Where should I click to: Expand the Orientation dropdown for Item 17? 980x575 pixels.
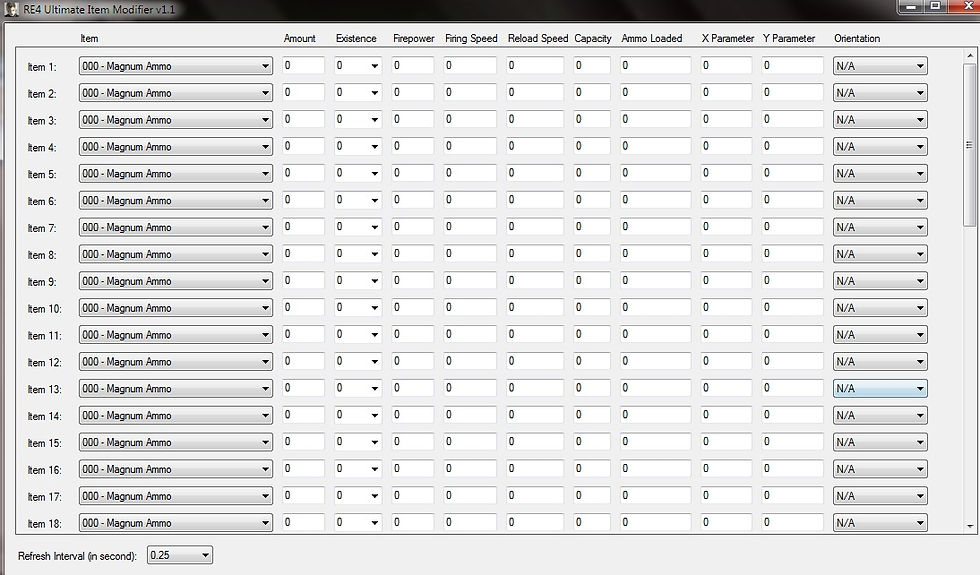880,496
